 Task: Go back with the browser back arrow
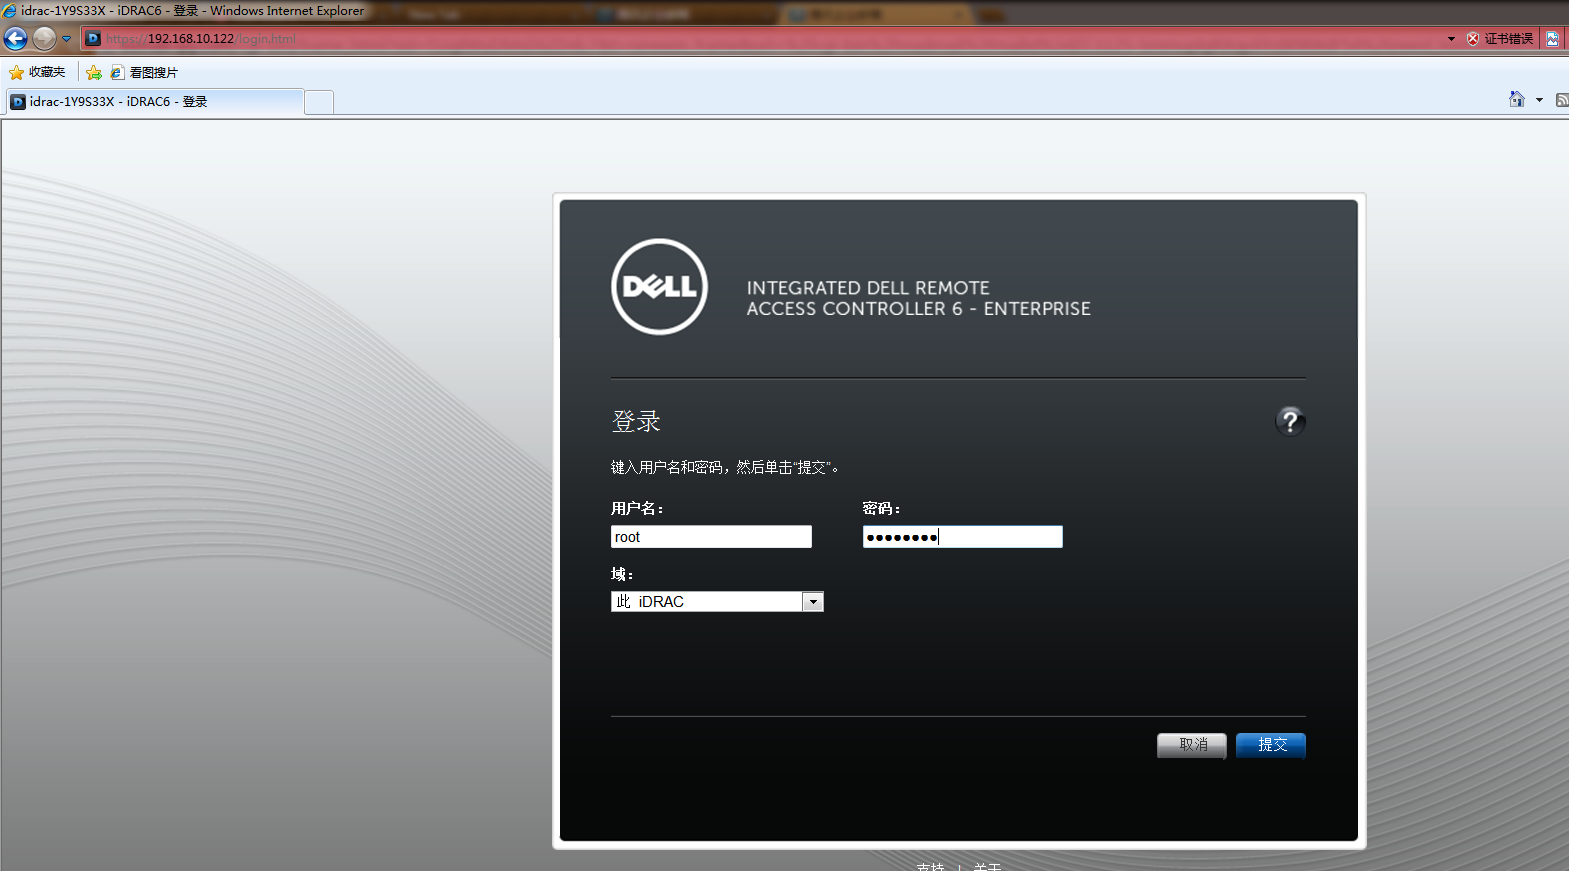pos(15,39)
